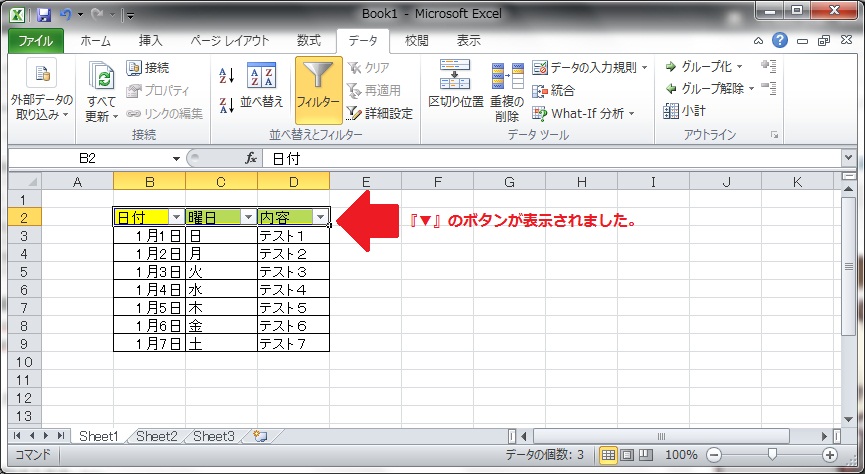Switch to the ページ レイアウト tab

click(x=230, y=41)
